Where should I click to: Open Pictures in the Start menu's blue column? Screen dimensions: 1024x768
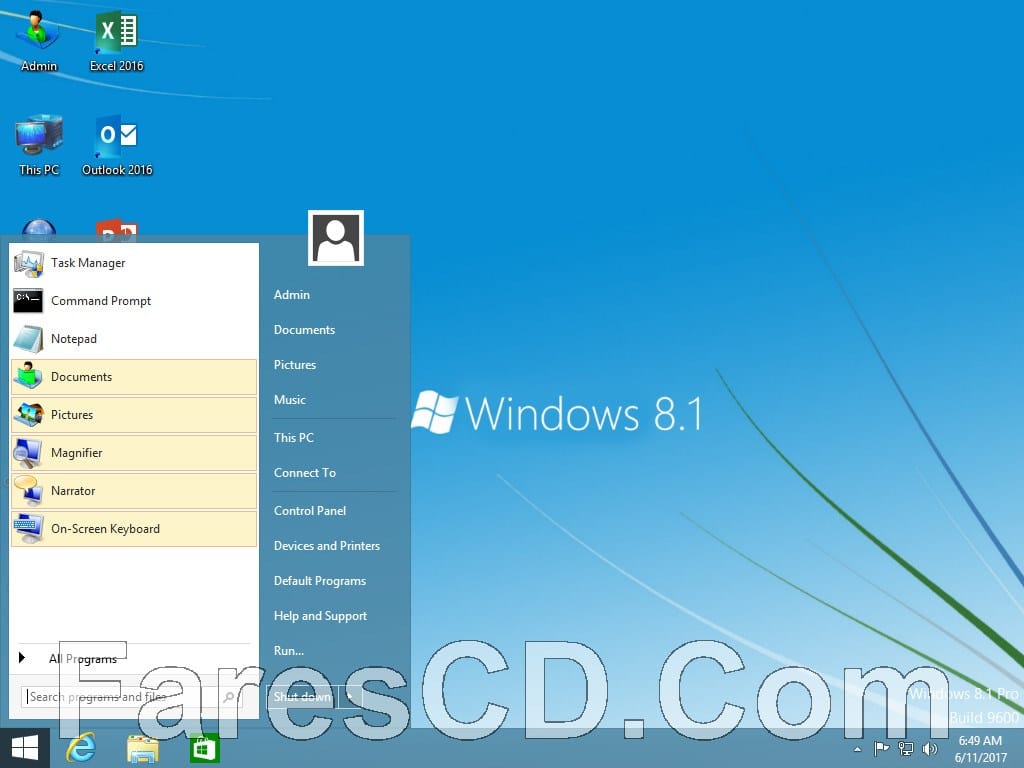tap(295, 364)
